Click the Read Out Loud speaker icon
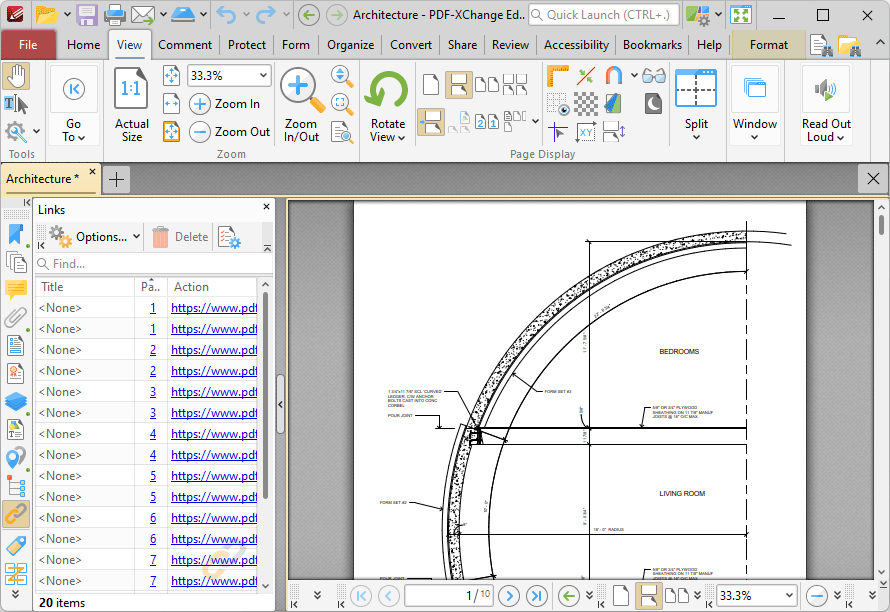Viewport: 890px width, 612px height. 825,91
